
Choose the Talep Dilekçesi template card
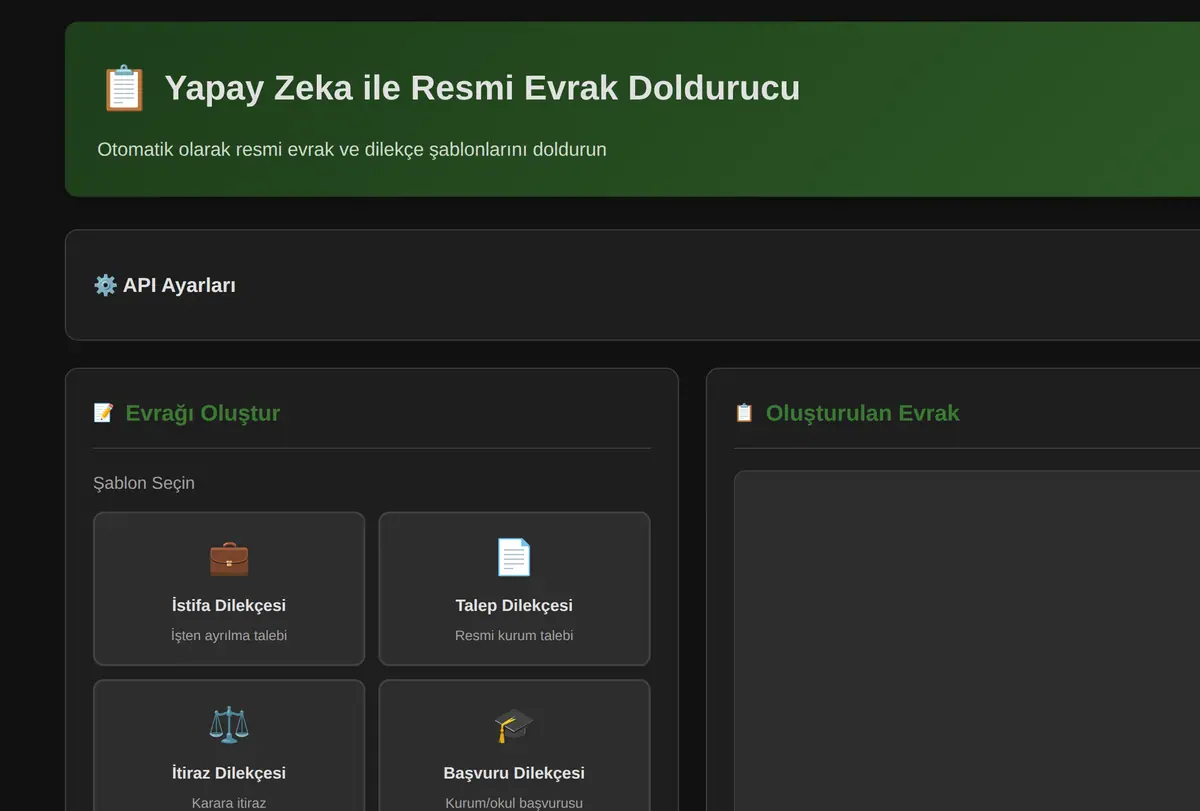point(514,589)
